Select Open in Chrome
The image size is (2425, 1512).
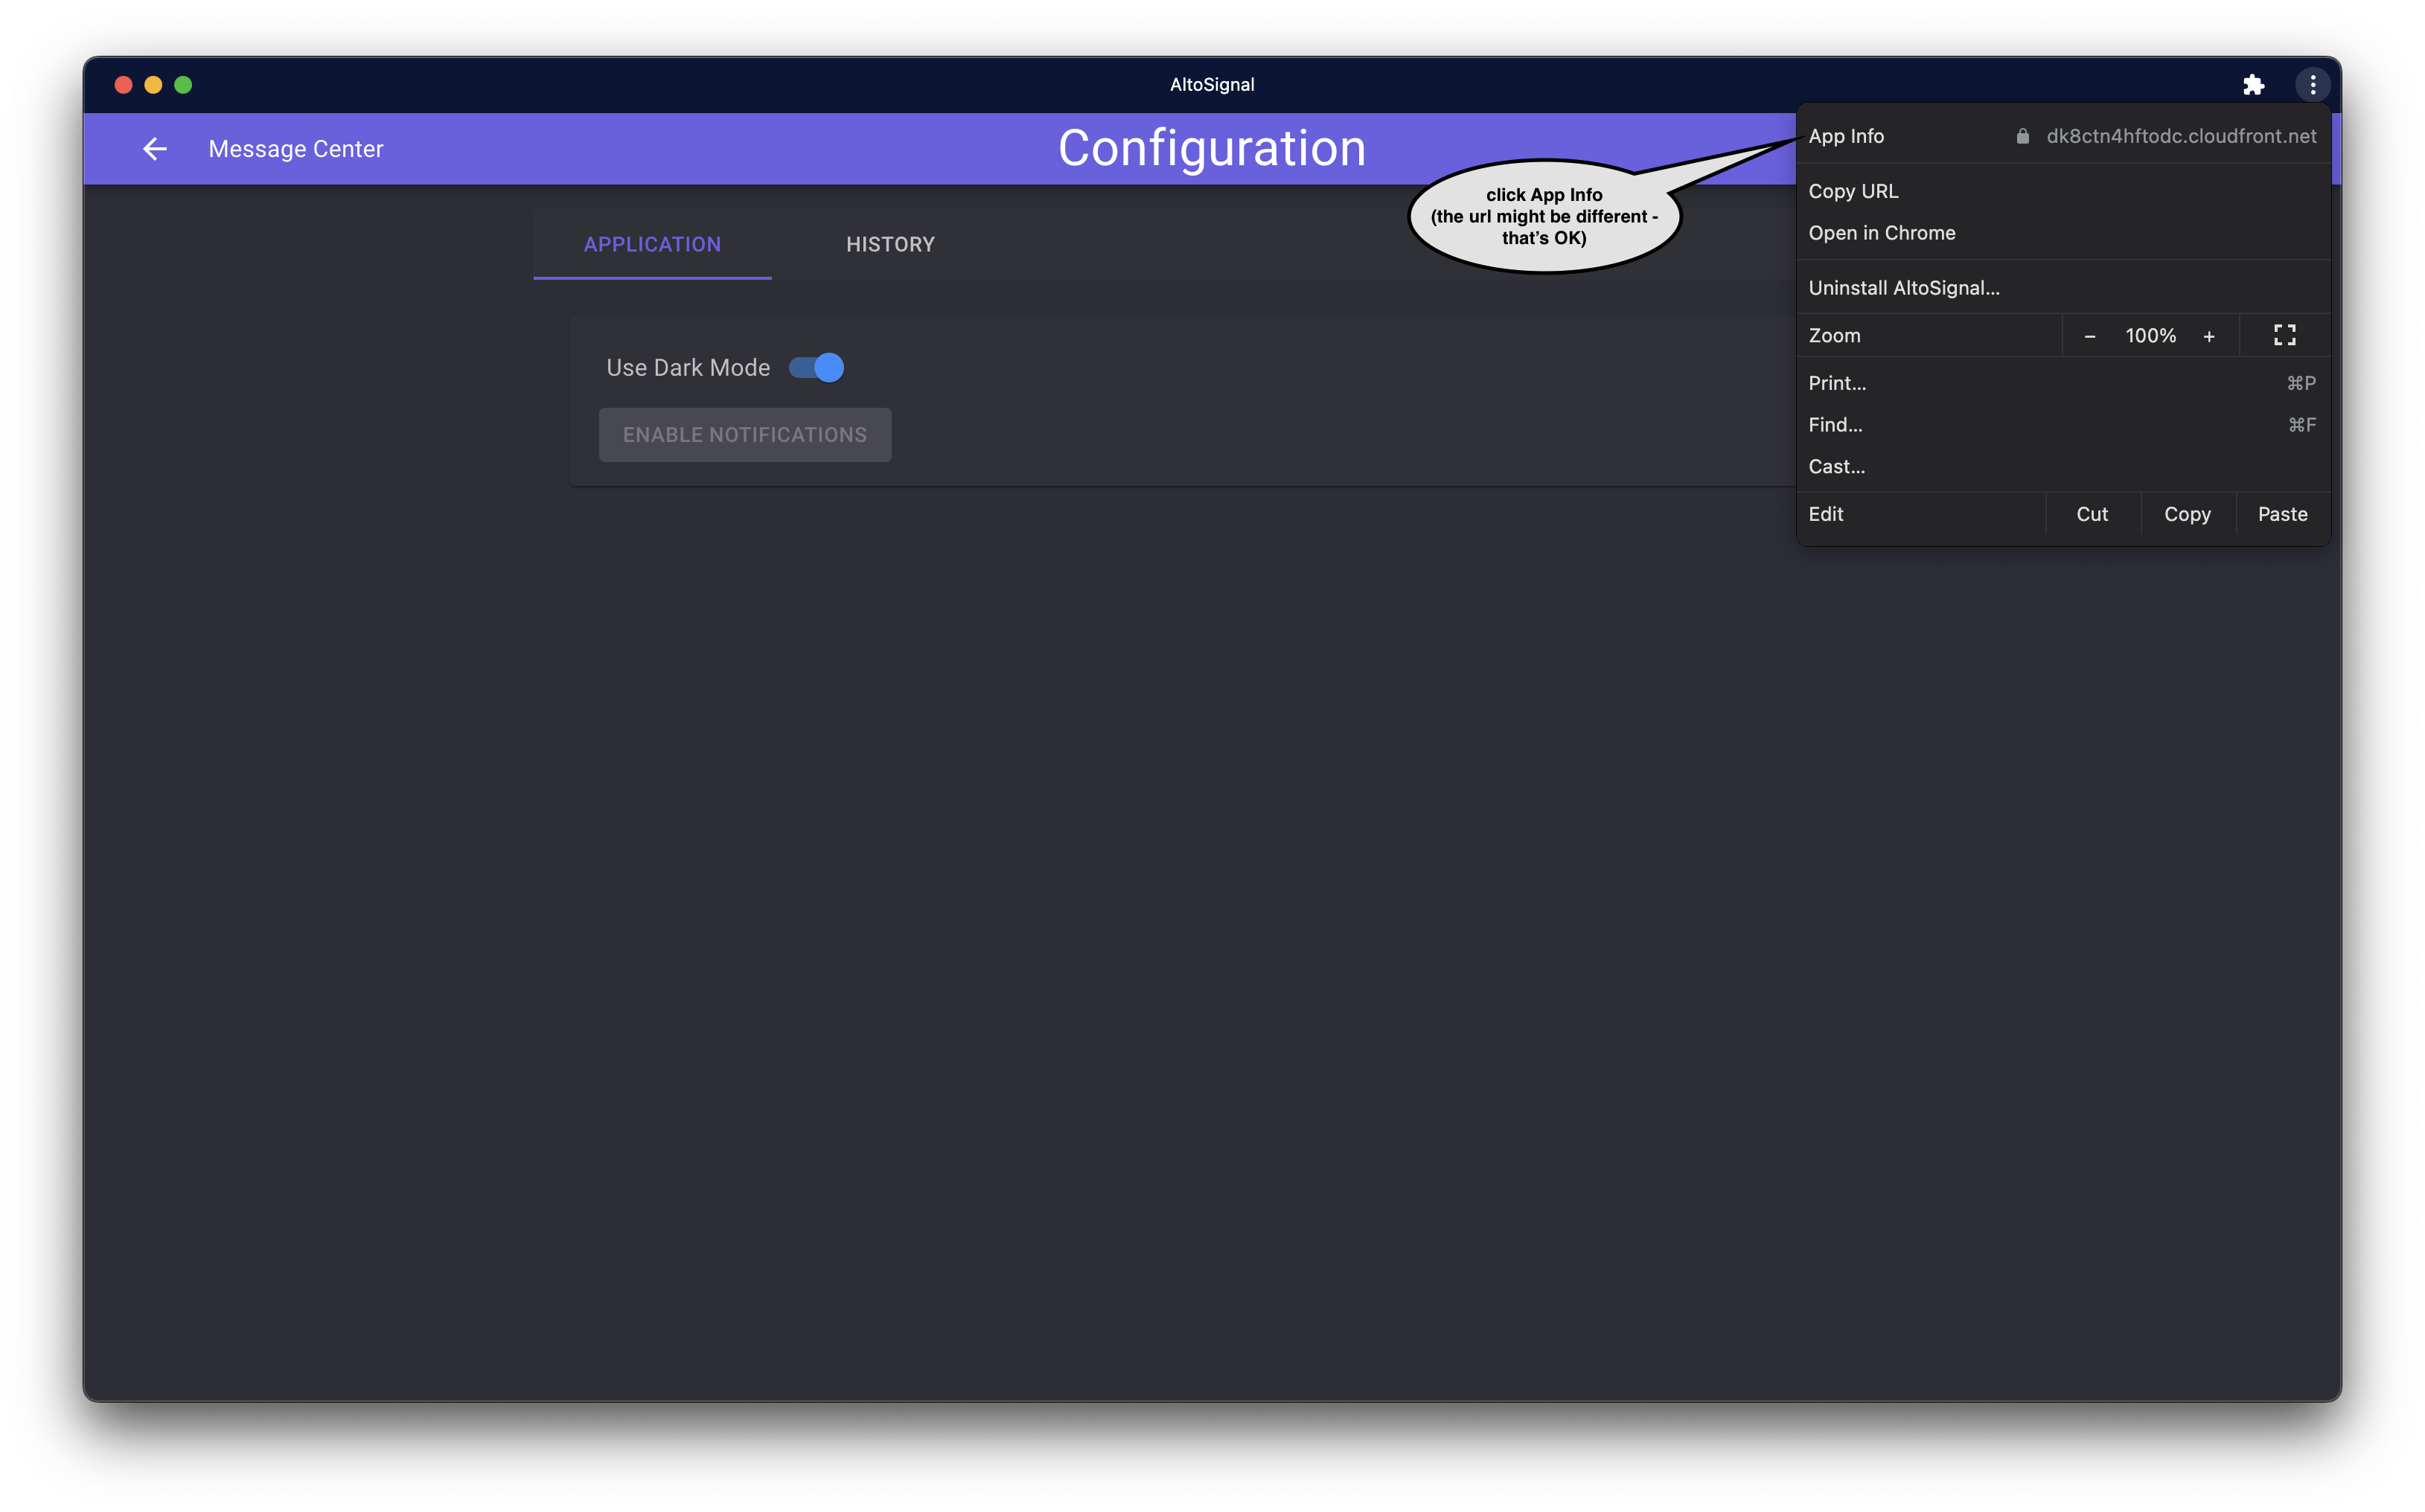[1881, 233]
